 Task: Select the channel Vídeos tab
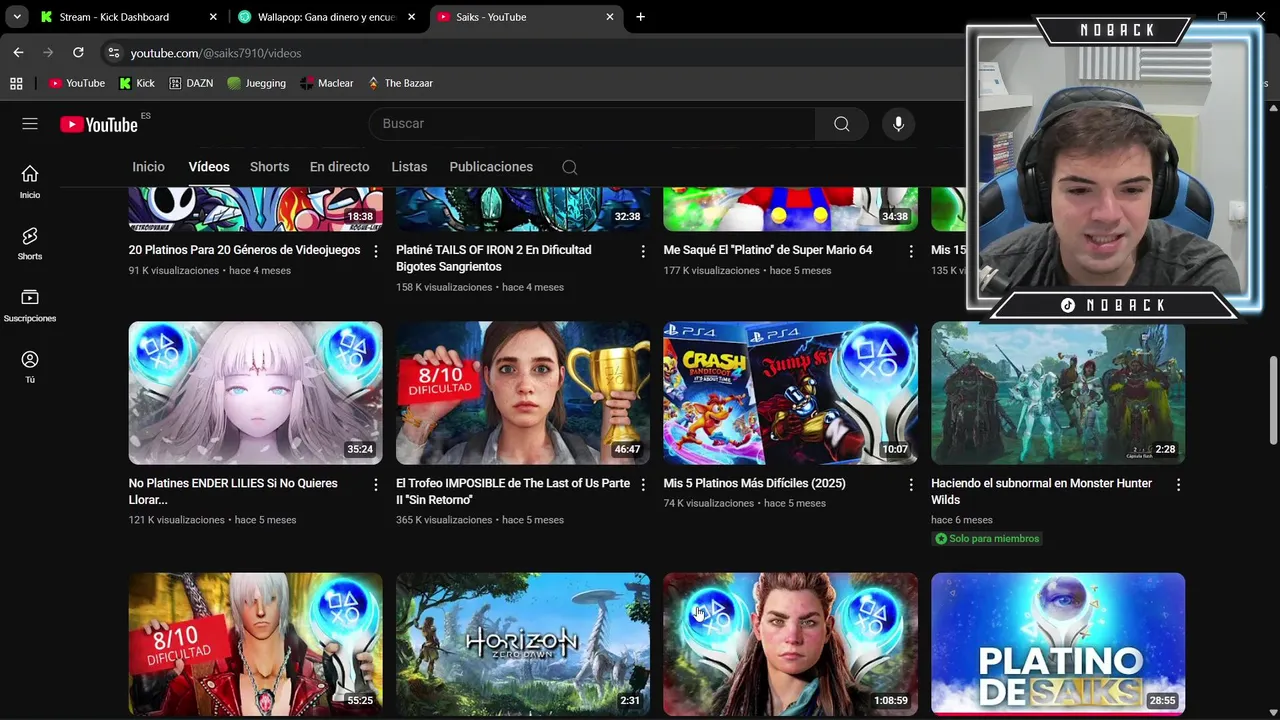click(209, 167)
